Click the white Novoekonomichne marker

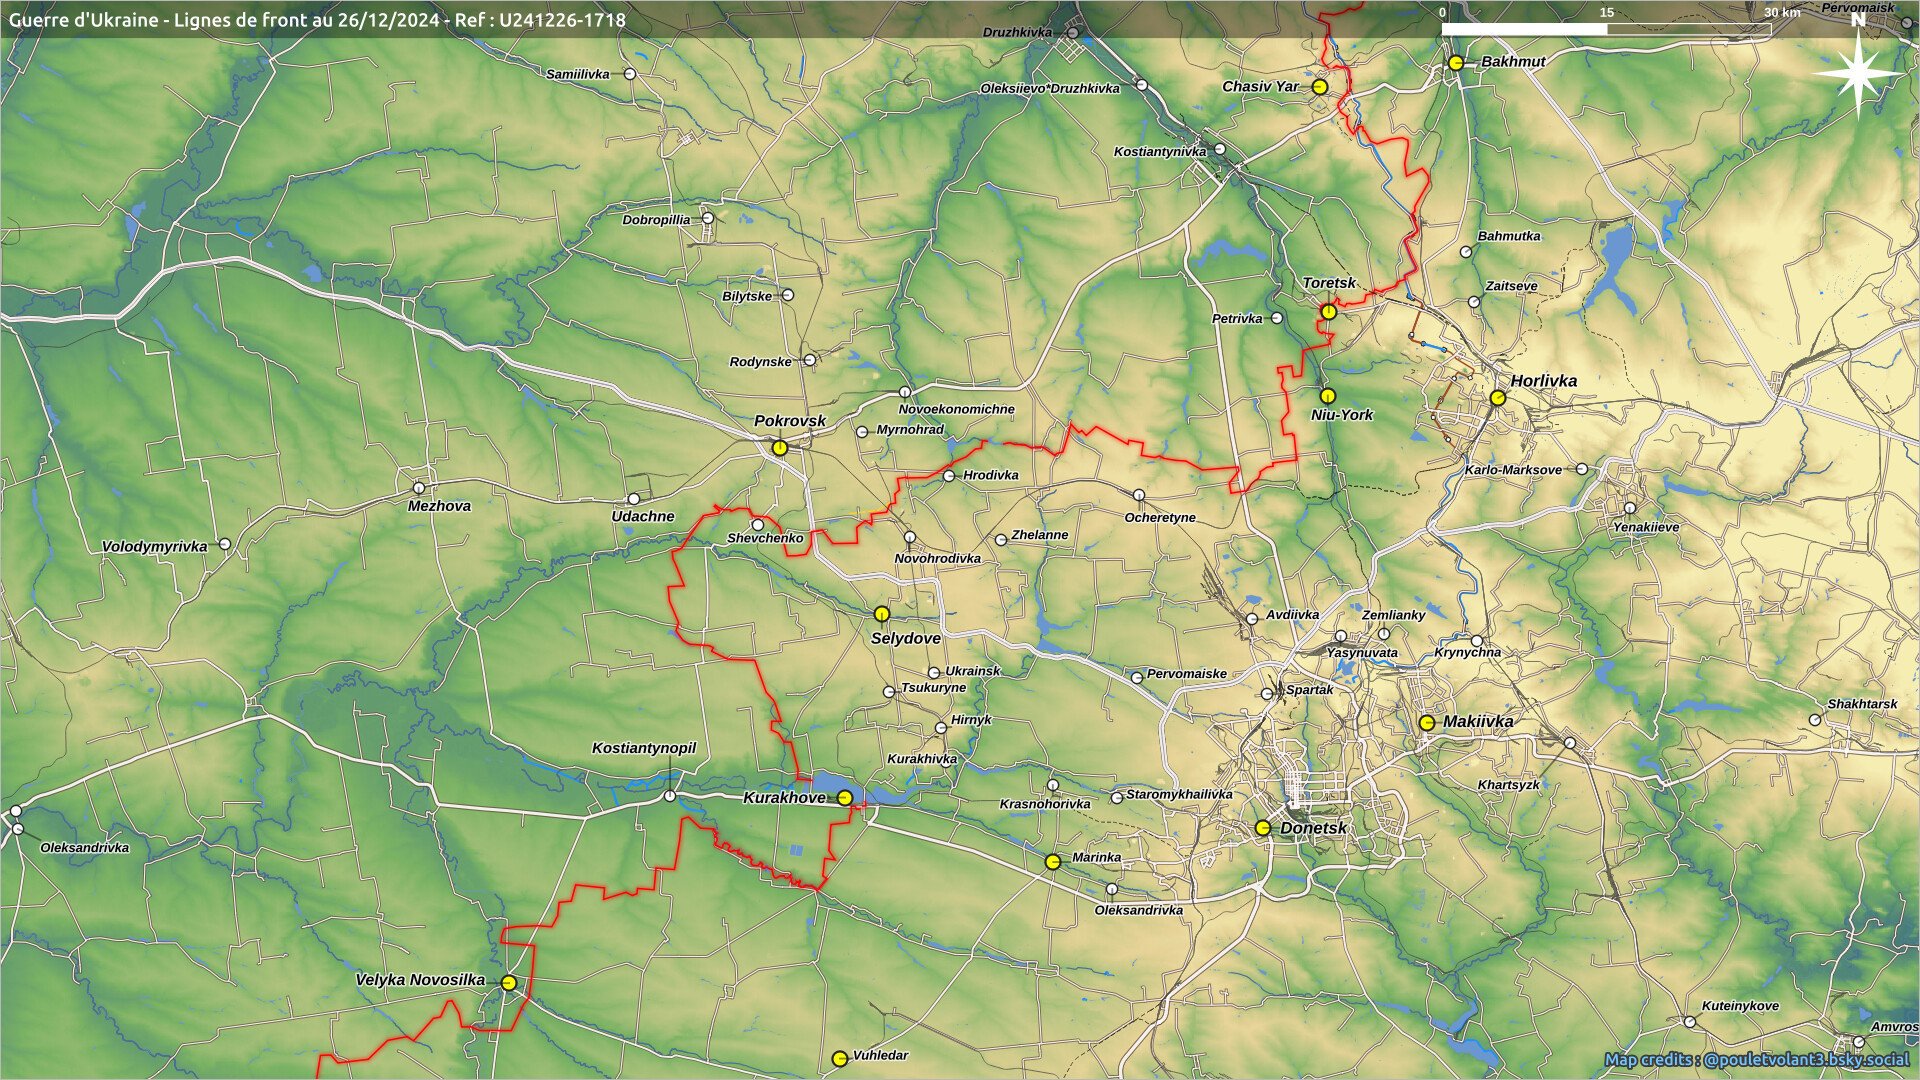click(x=905, y=392)
